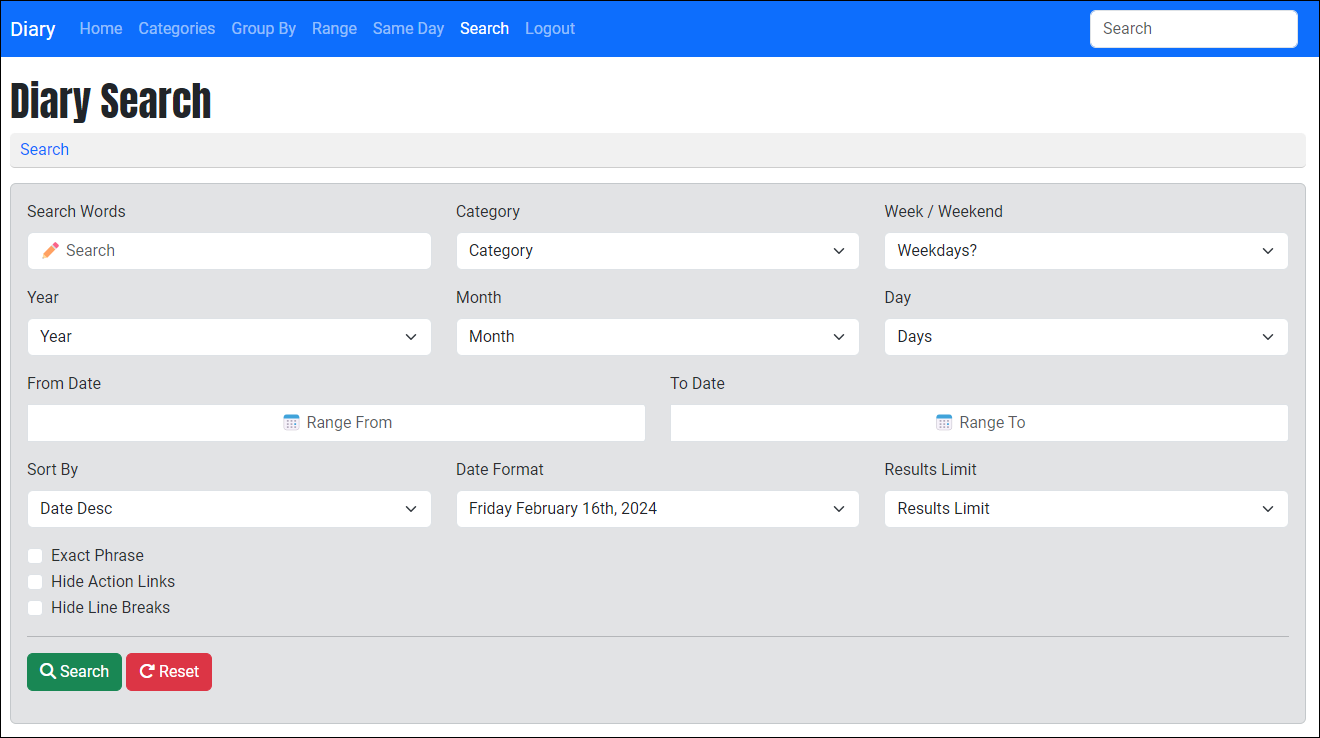1320x738 pixels.
Task: Choose a value from Month dropdown
Action: (657, 337)
